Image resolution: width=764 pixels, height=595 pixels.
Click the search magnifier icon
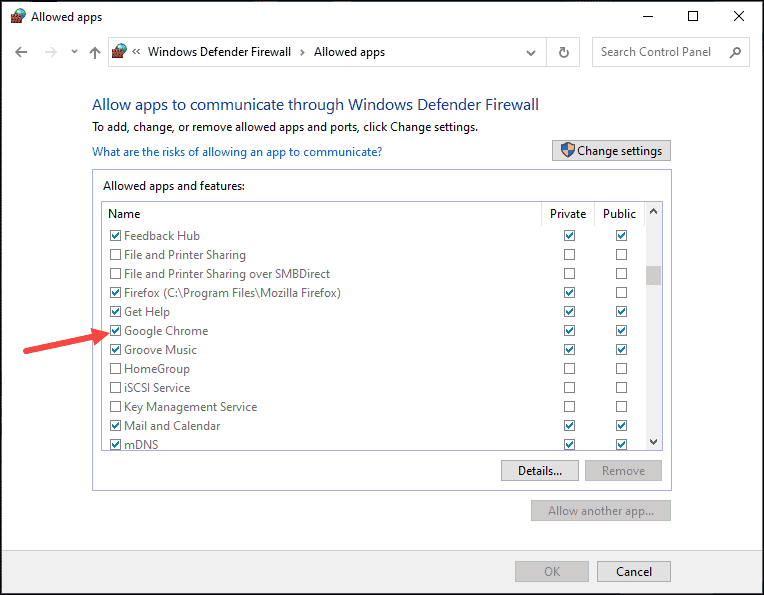point(735,52)
